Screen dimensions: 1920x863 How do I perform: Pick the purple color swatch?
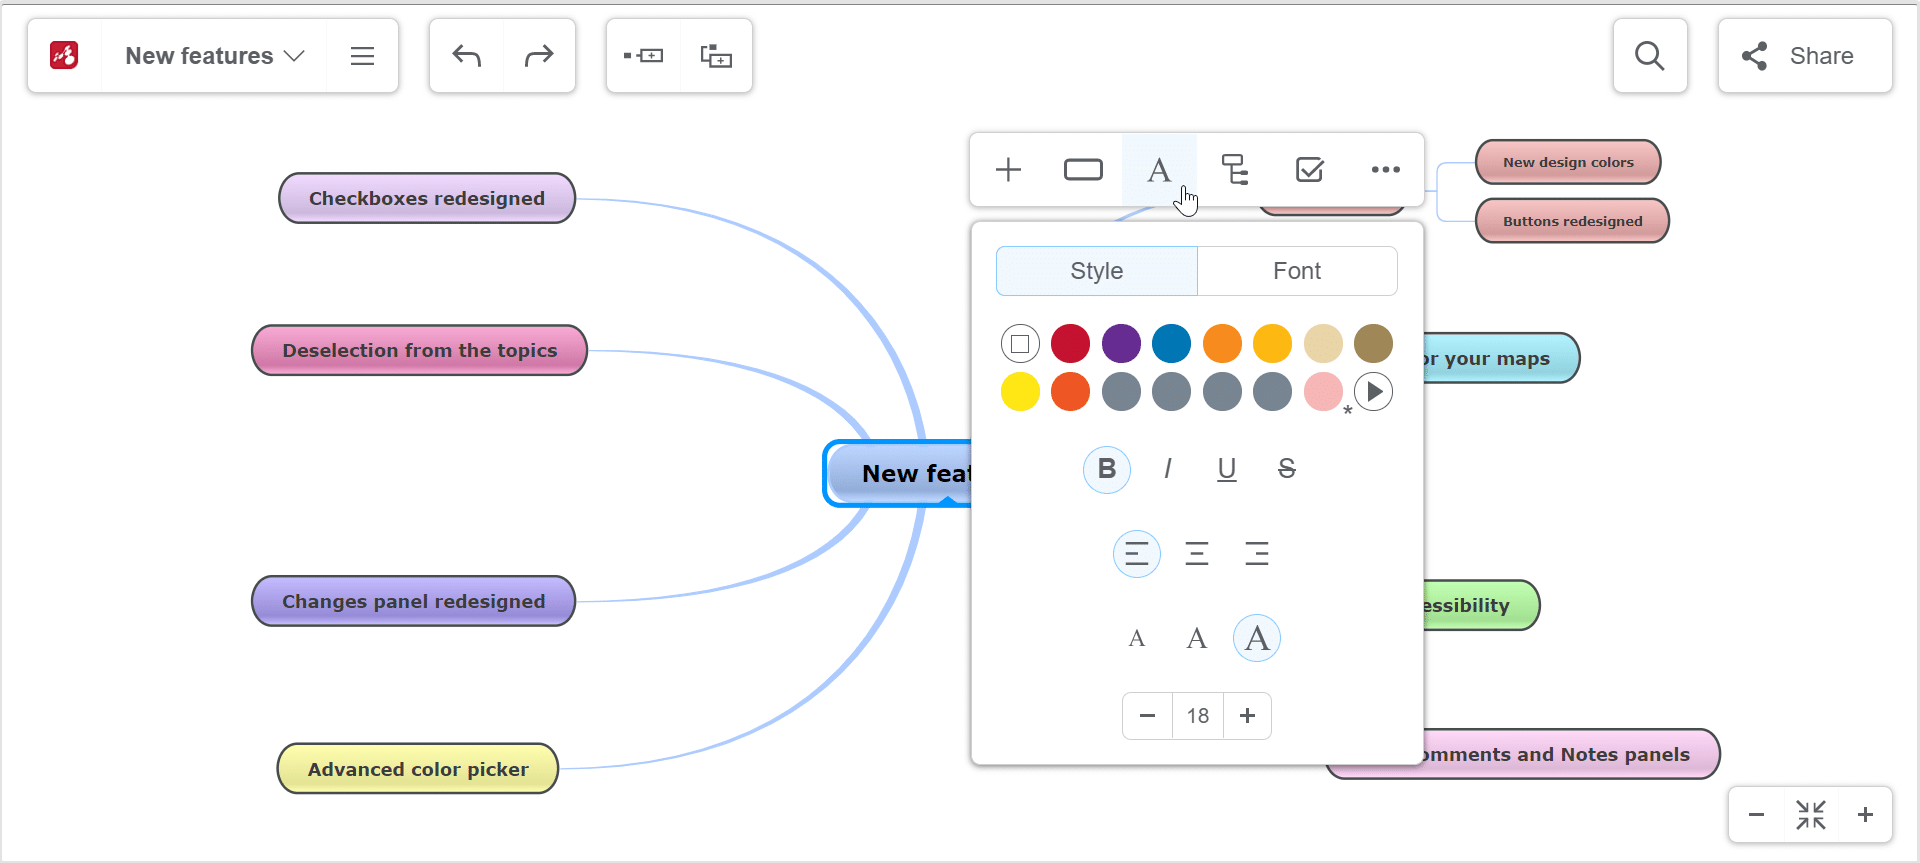[1121, 343]
